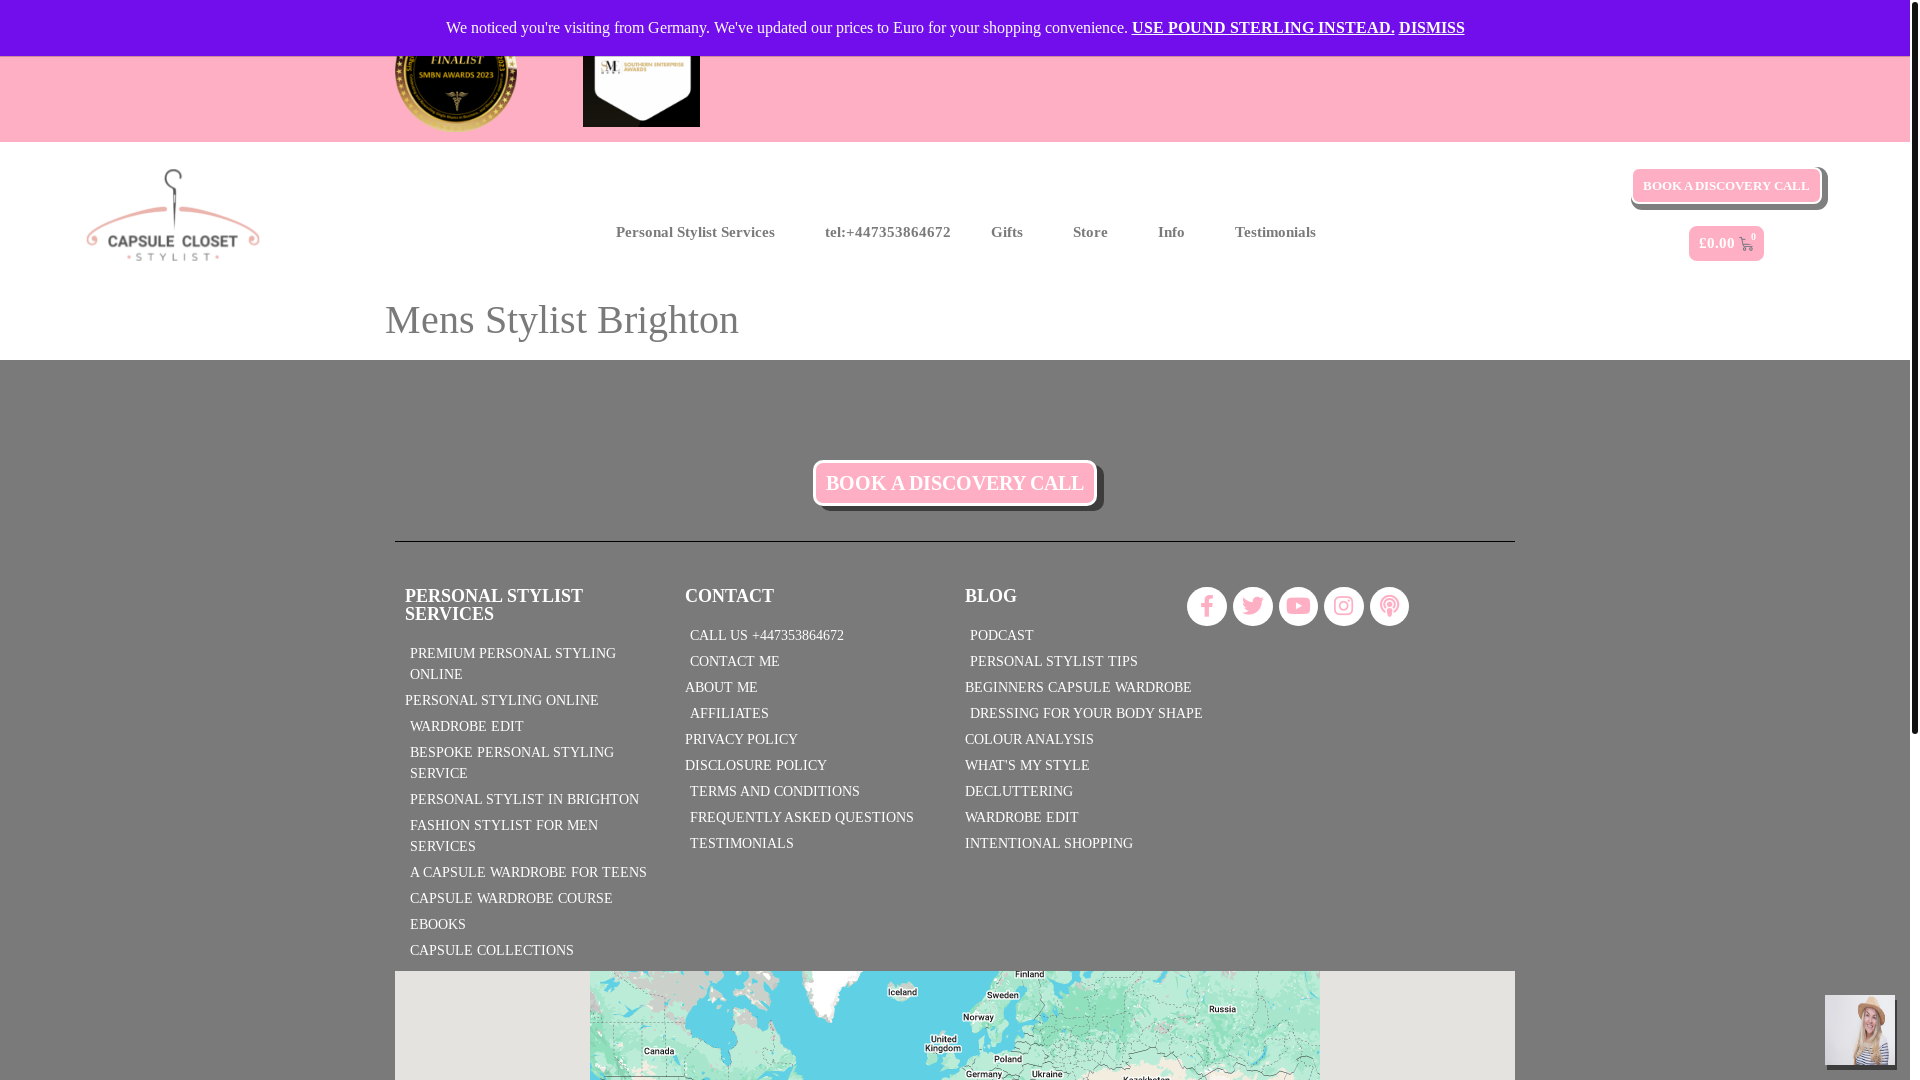
Task: Click the Capsule Closet Stylist logo
Action: click(x=173, y=215)
